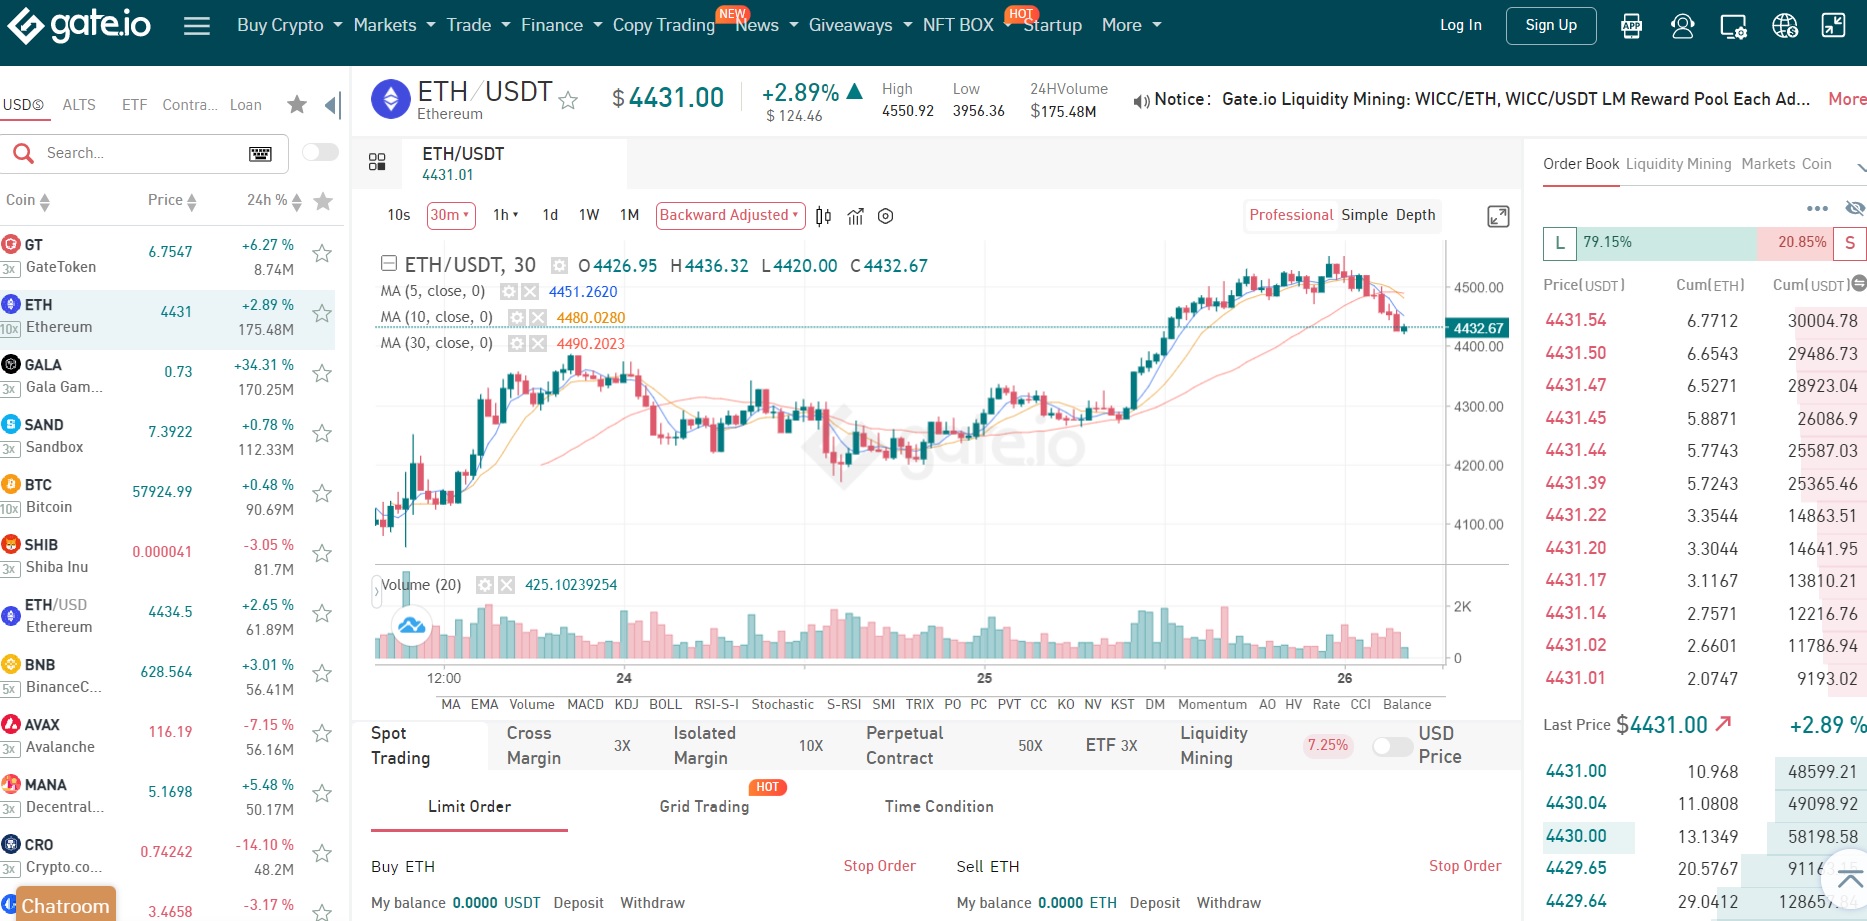
Task: Select the S short ratio box
Action: tap(1850, 243)
